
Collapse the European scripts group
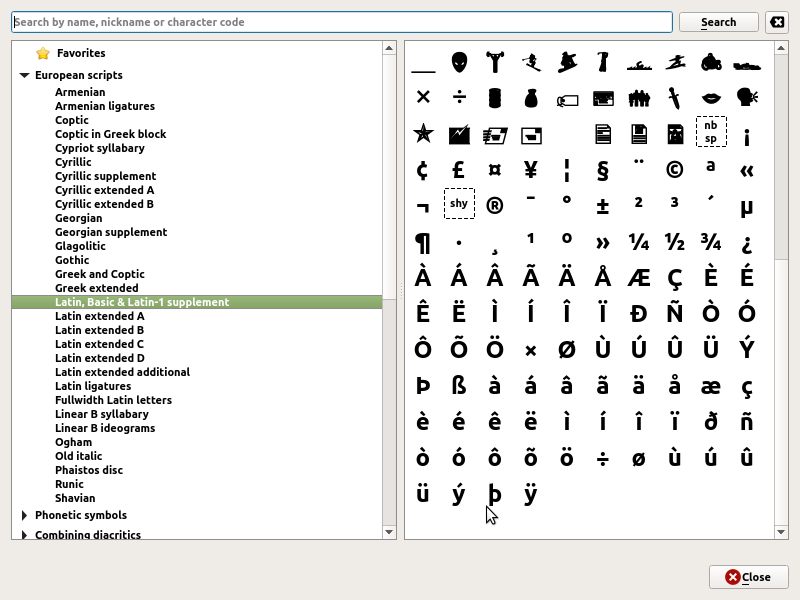(x=25, y=75)
